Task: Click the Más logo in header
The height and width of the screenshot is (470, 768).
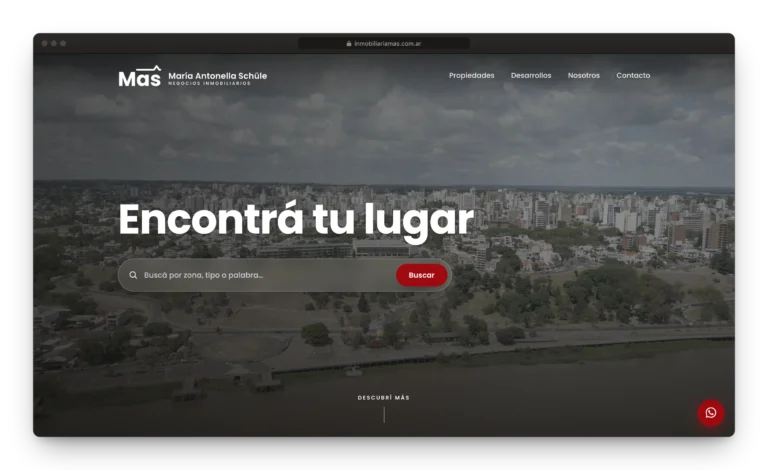Action: pyautogui.click(x=140, y=76)
